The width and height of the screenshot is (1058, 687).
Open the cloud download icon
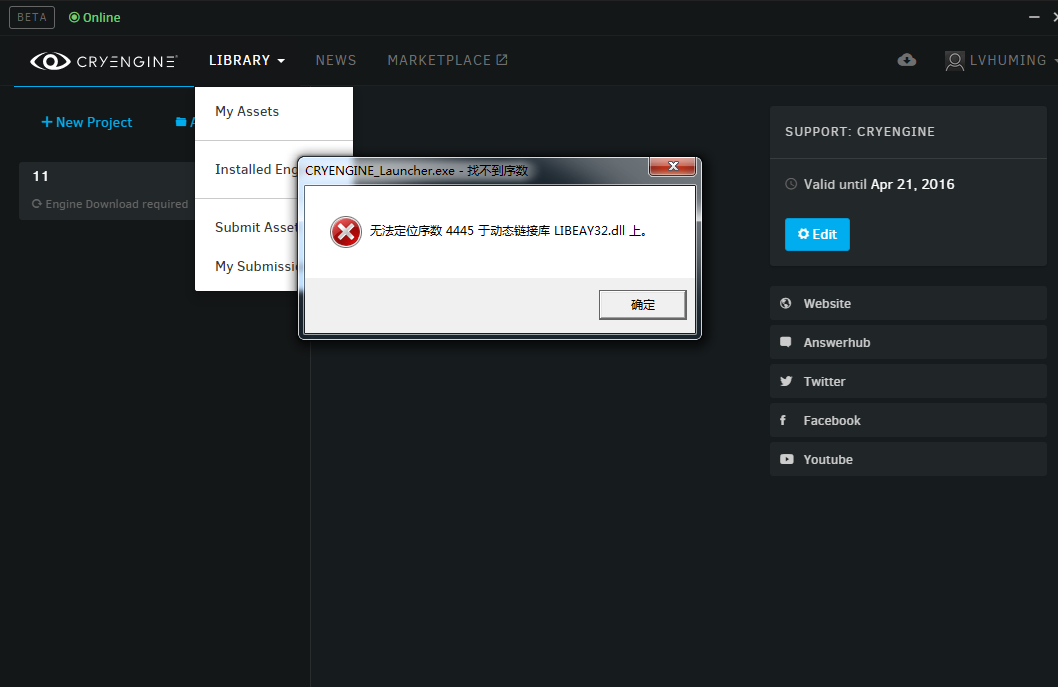(907, 60)
